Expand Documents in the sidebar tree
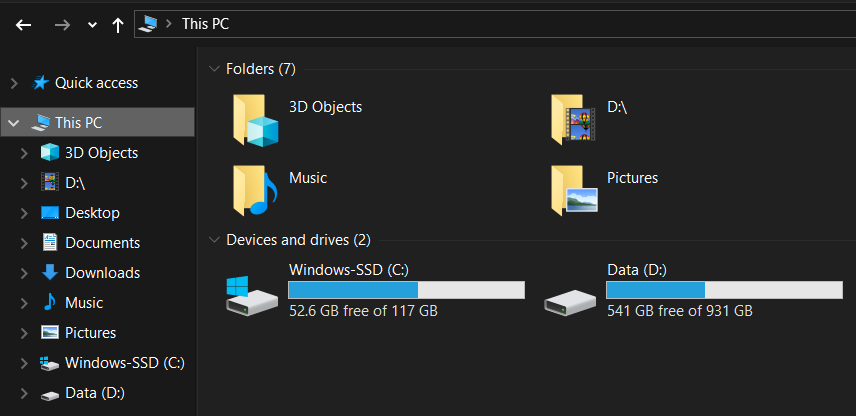856x416 pixels. tap(24, 243)
